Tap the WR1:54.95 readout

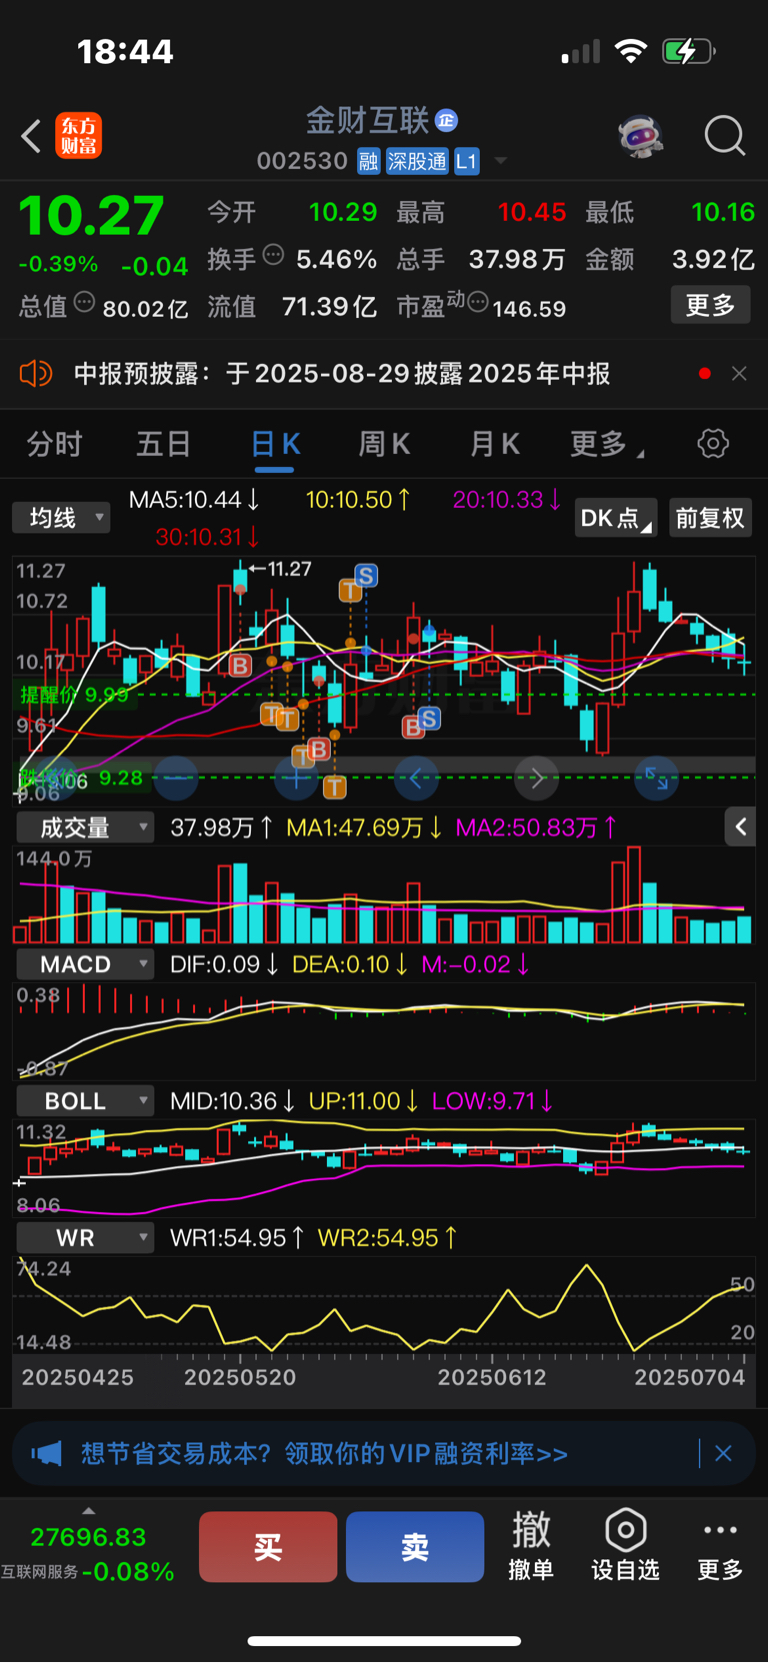point(237,1238)
